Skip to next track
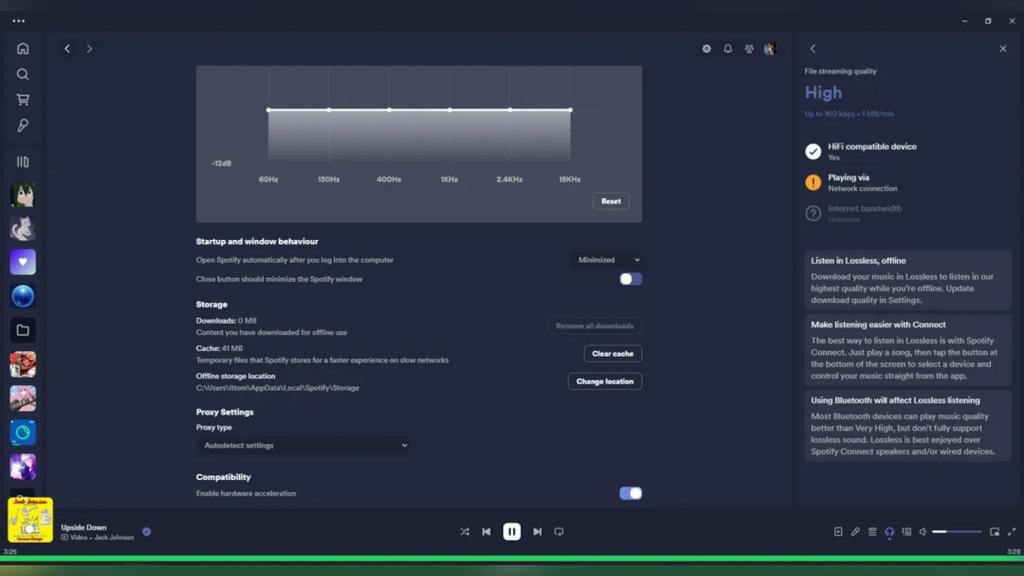 pos(537,532)
